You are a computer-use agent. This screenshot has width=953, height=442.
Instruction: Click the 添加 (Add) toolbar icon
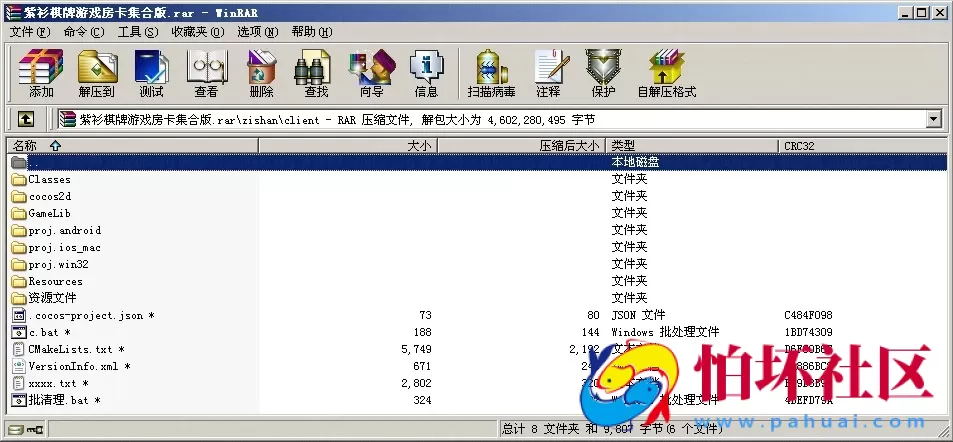tap(41, 73)
